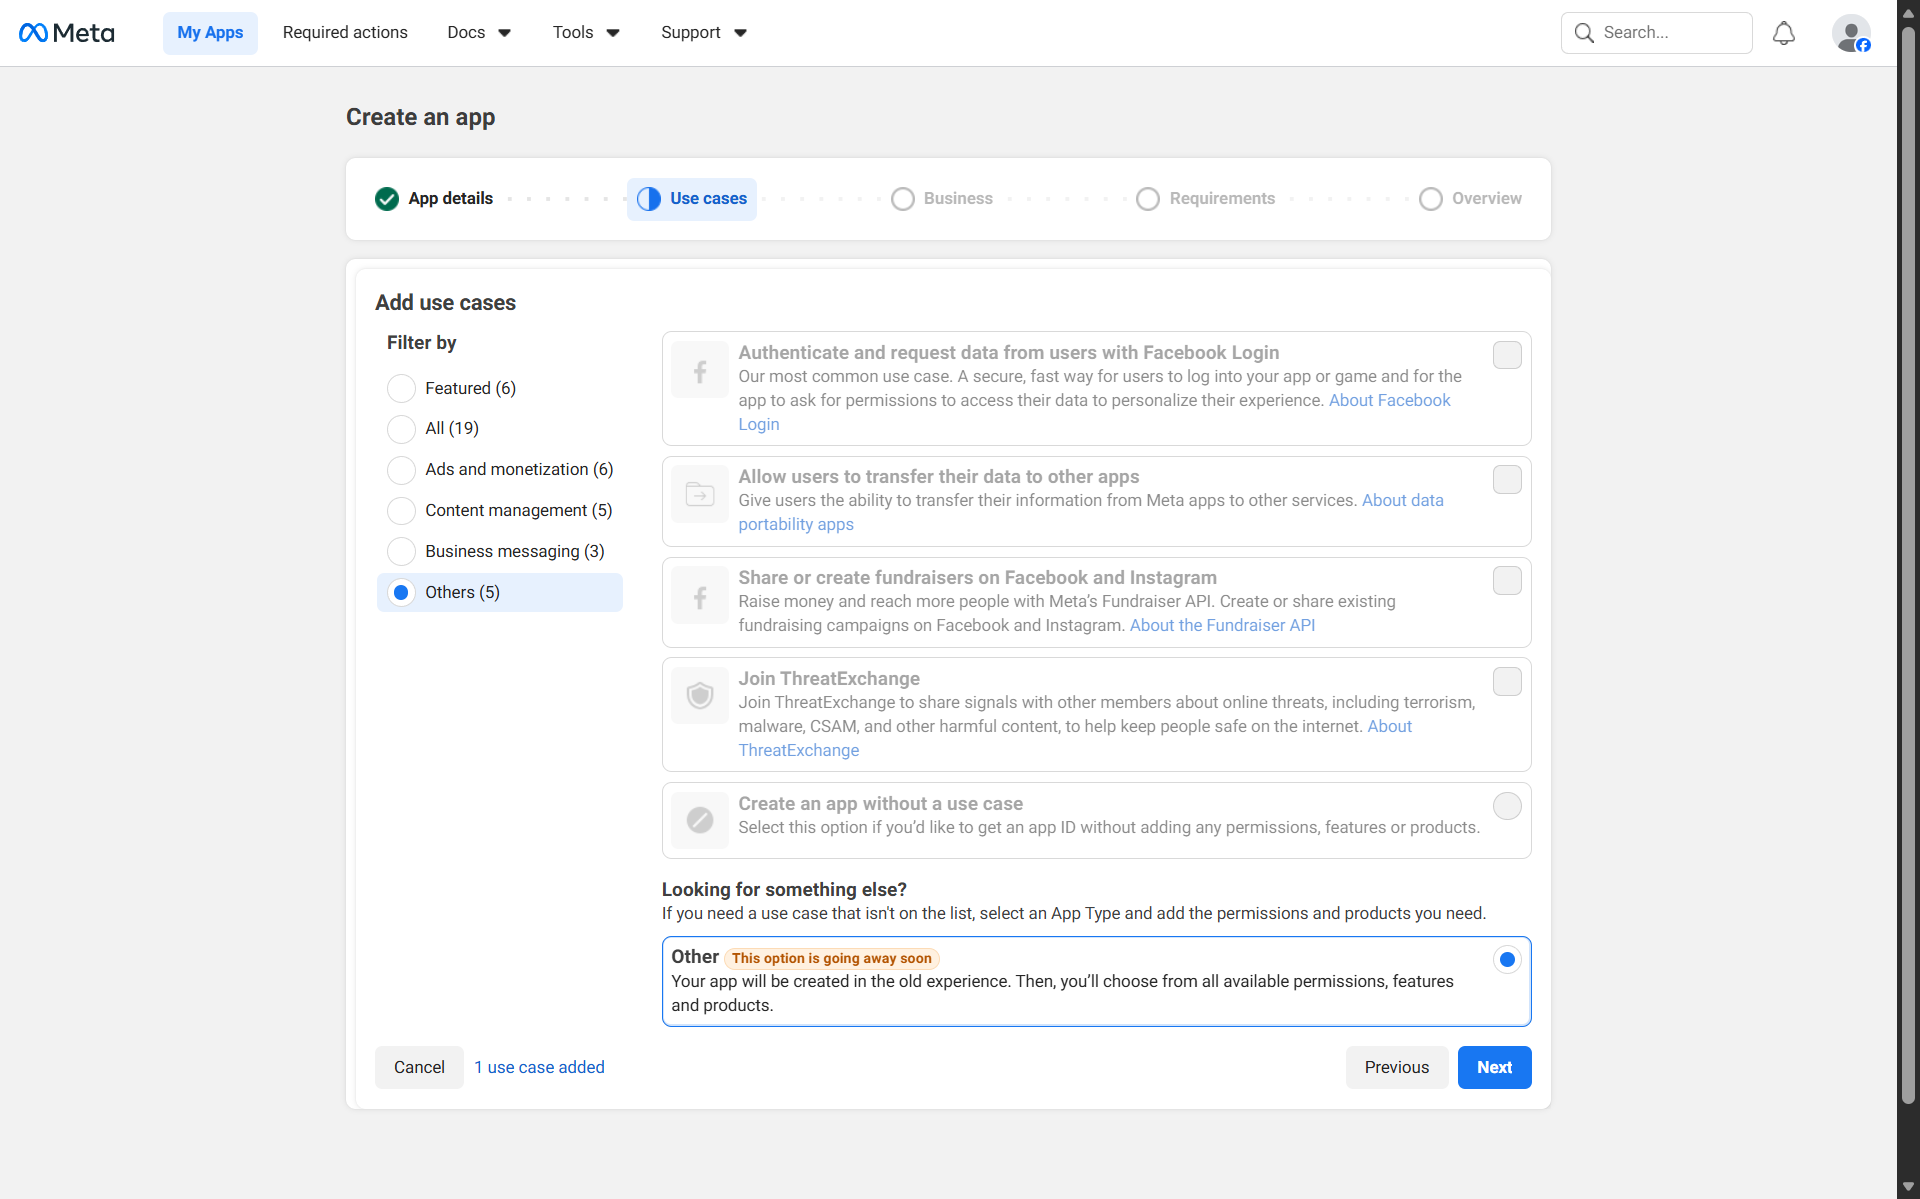This screenshot has width=1920, height=1199.
Task: Click the no use case icon
Action: click(700, 820)
